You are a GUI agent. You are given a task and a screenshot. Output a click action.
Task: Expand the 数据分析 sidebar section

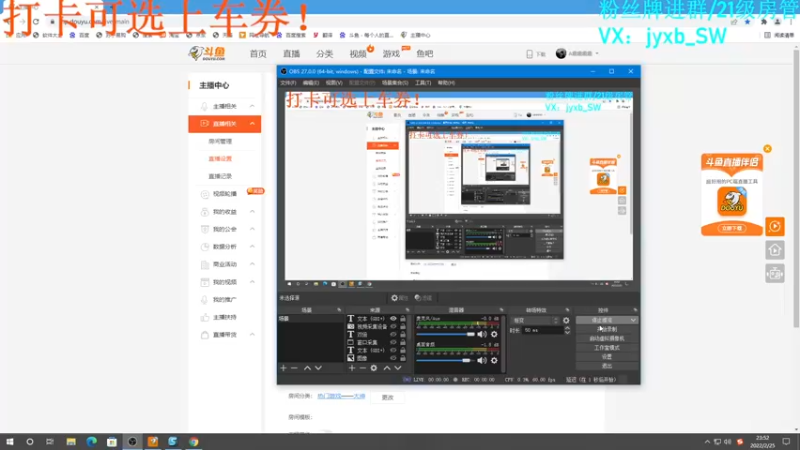[x=252, y=246]
